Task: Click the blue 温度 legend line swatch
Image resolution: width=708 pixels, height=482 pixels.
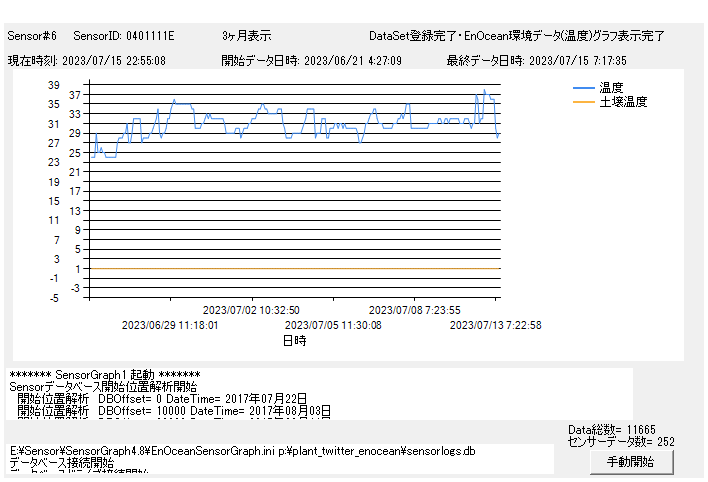Action: pyautogui.click(x=584, y=88)
